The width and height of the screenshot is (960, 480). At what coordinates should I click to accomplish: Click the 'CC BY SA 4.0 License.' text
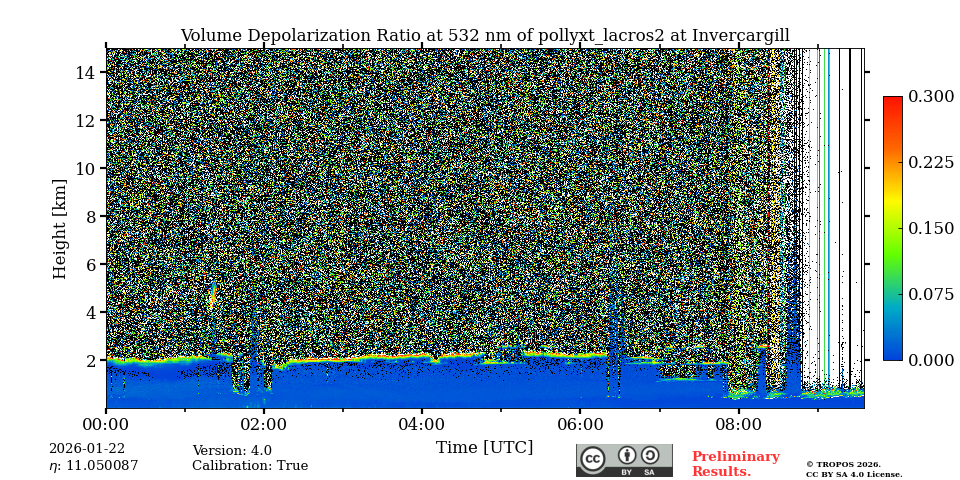tap(854, 475)
